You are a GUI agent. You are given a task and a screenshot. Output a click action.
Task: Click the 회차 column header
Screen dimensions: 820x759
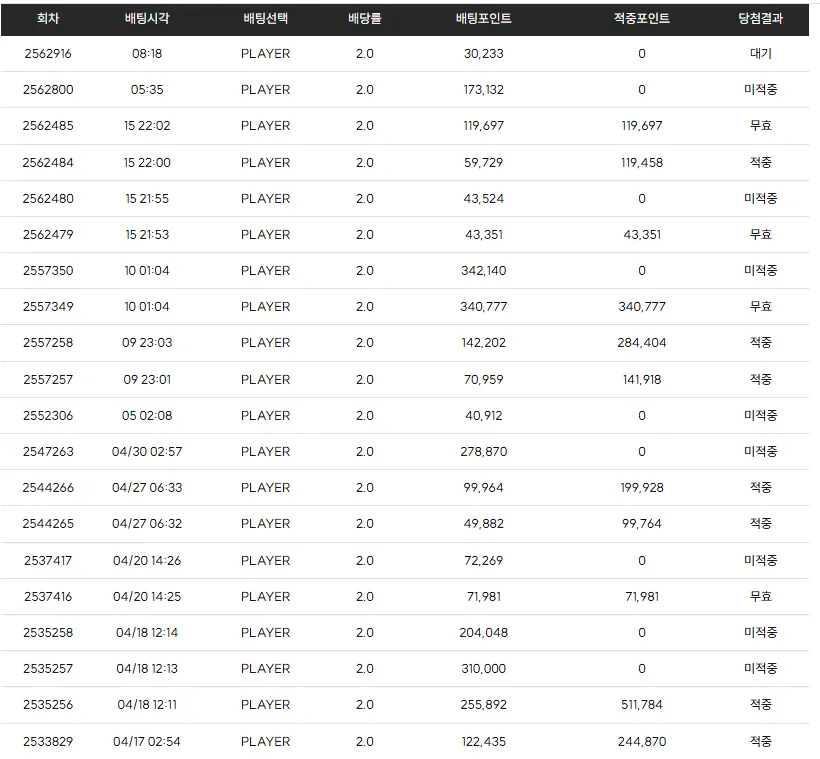(x=48, y=18)
